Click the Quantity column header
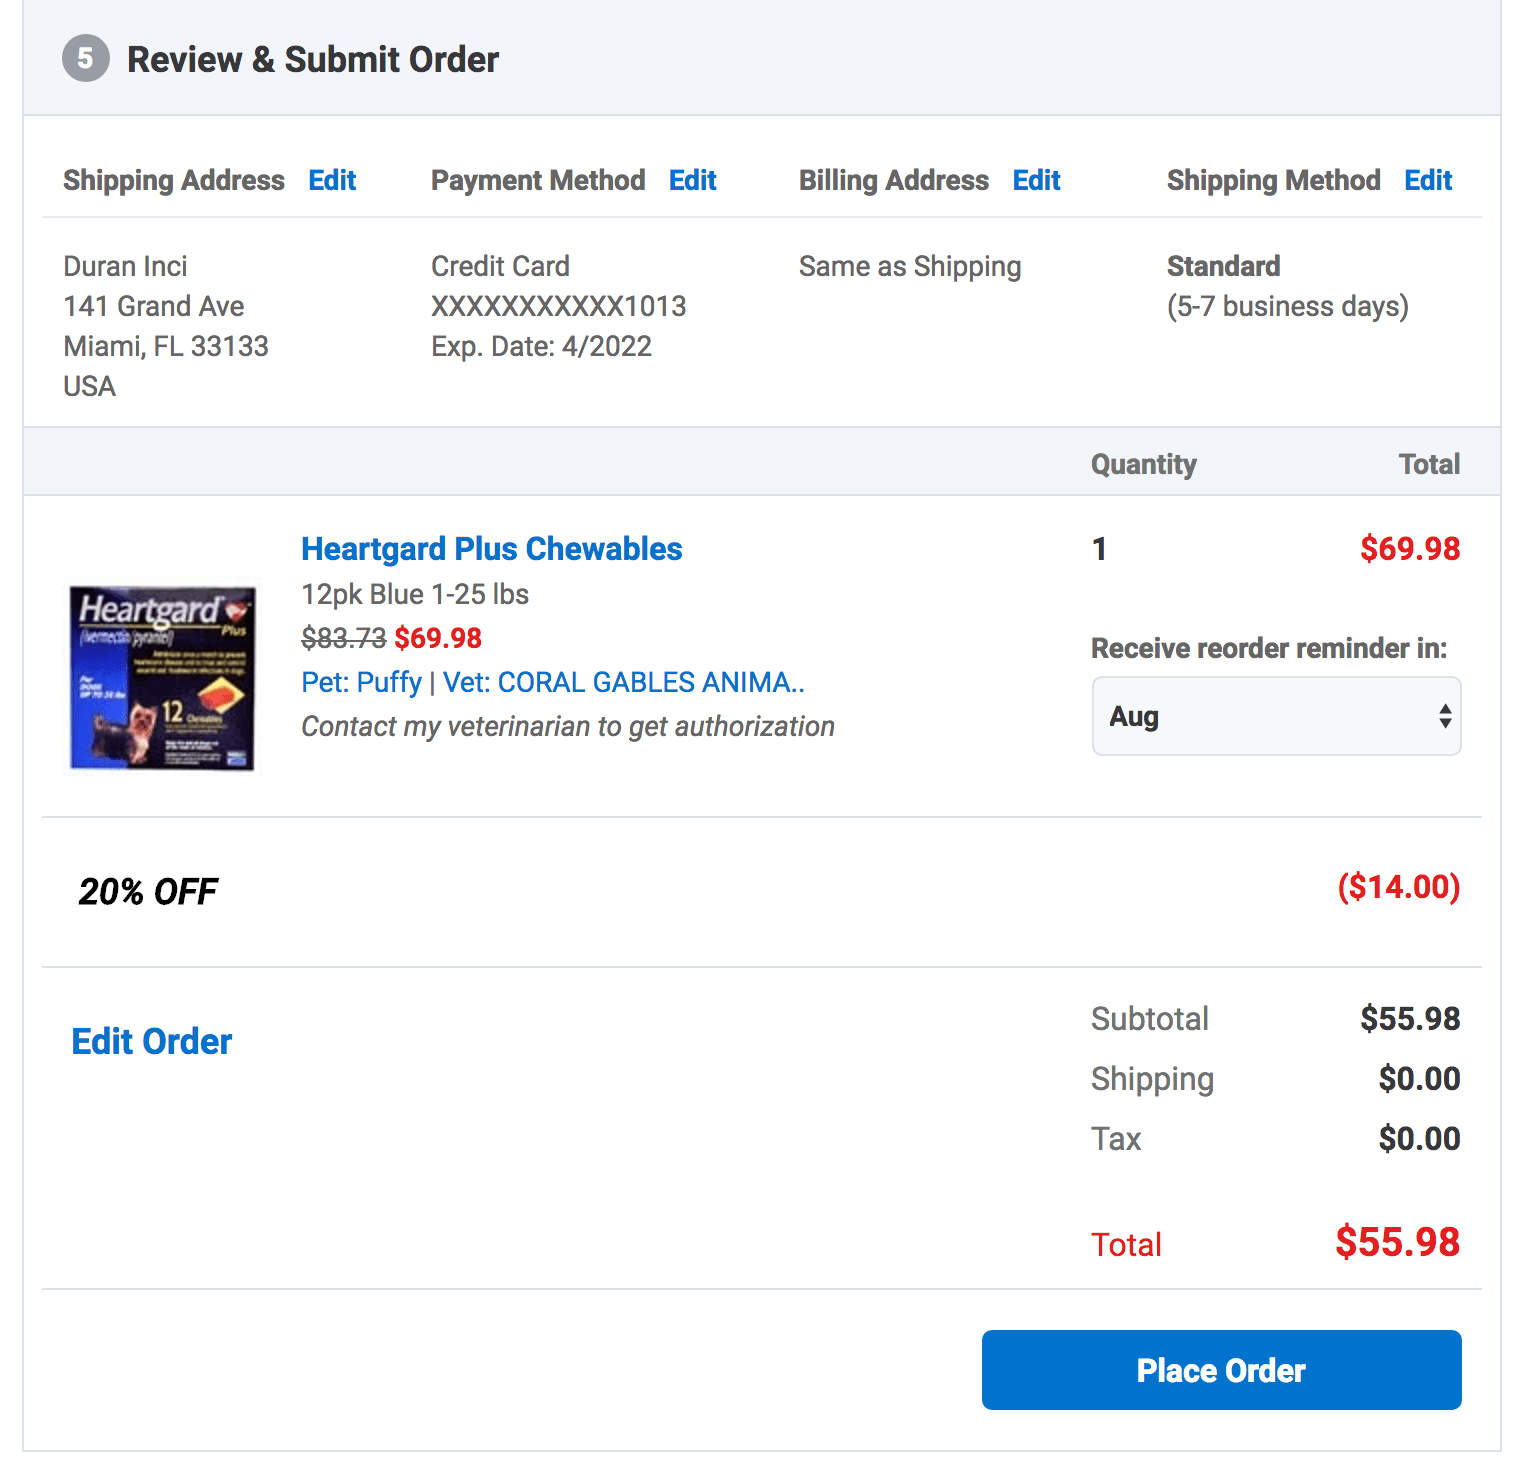This screenshot has width=1520, height=1462. [x=1143, y=464]
